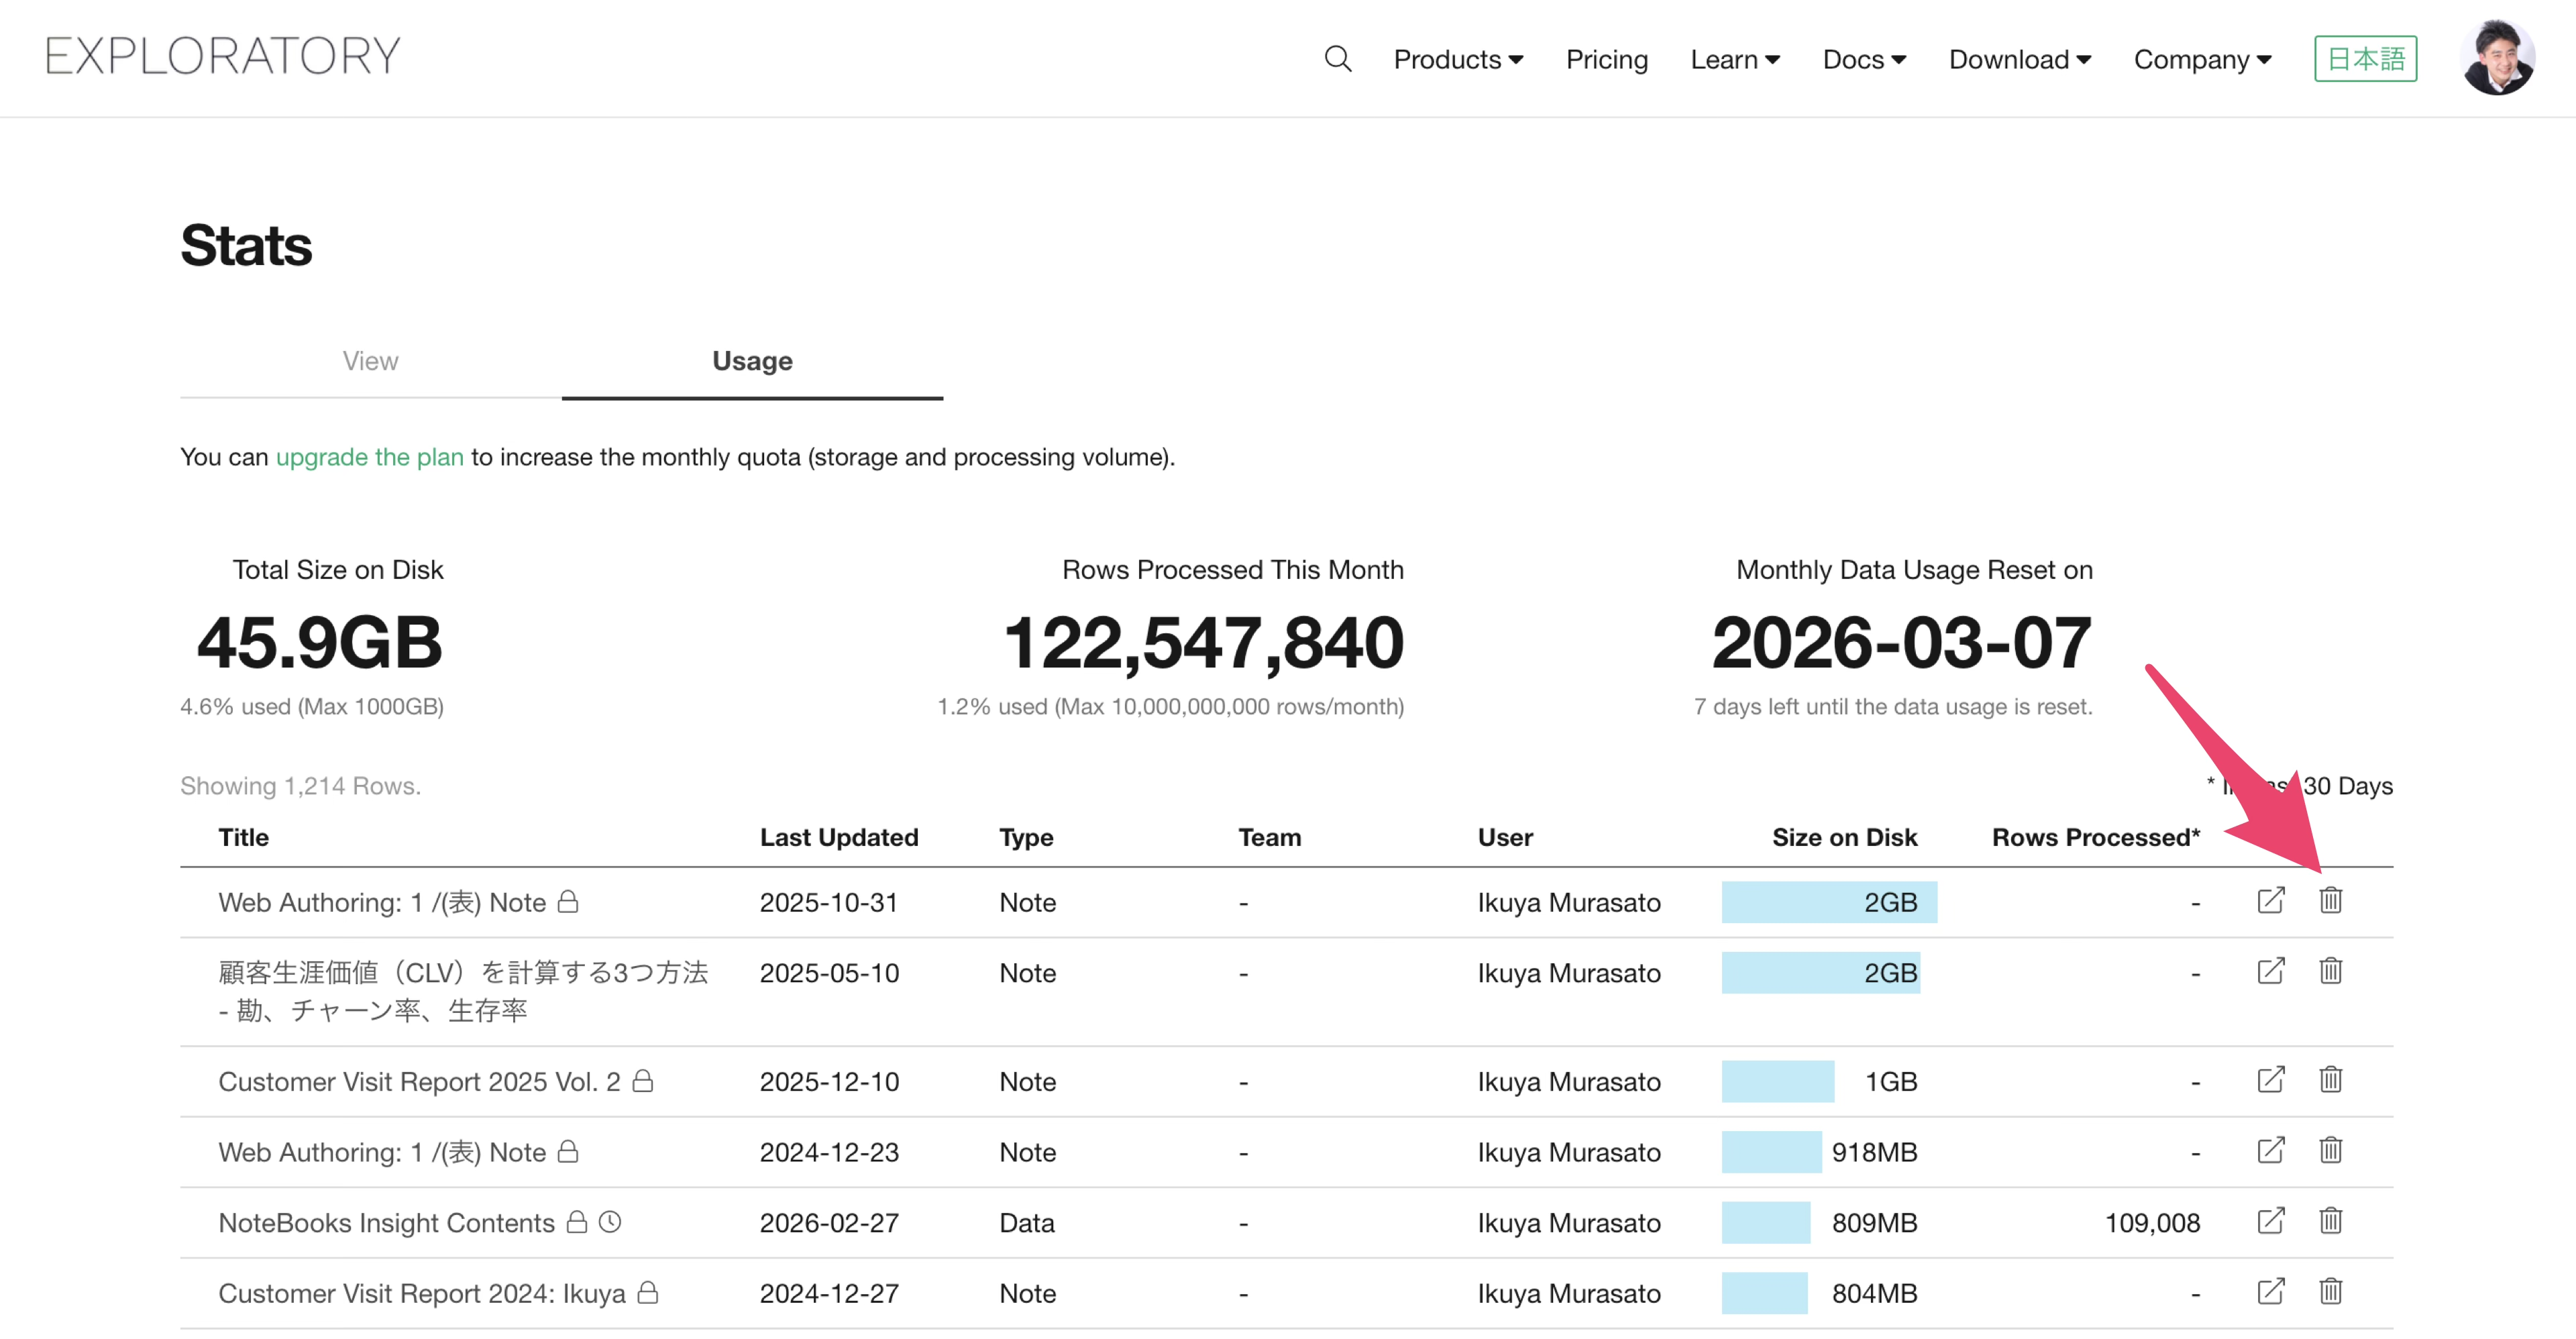Image resolution: width=2576 pixels, height=1339 pixels.
Task: Open the CLV note in new window
Action: [2270, 971]
